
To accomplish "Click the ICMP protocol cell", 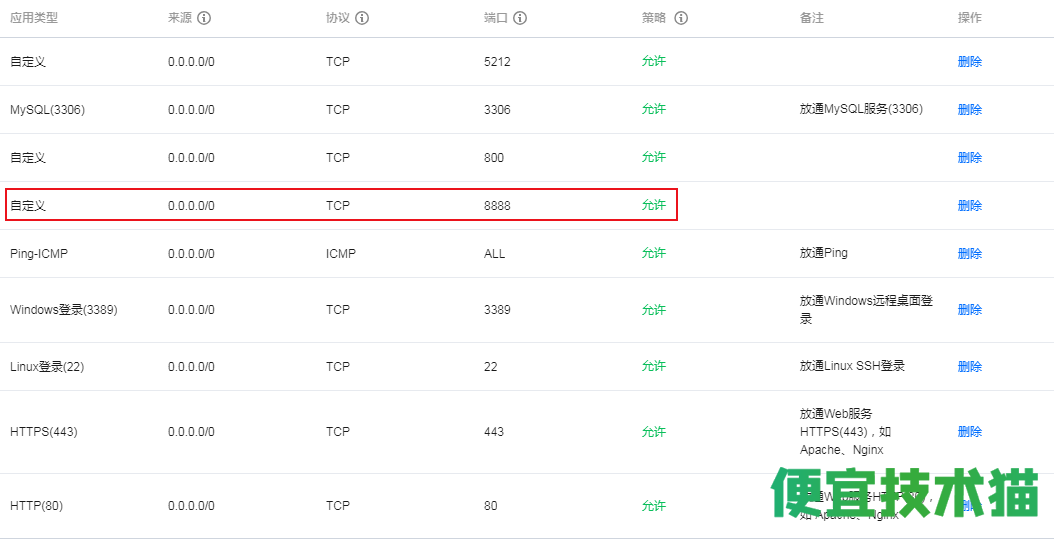I will [341, 254].
